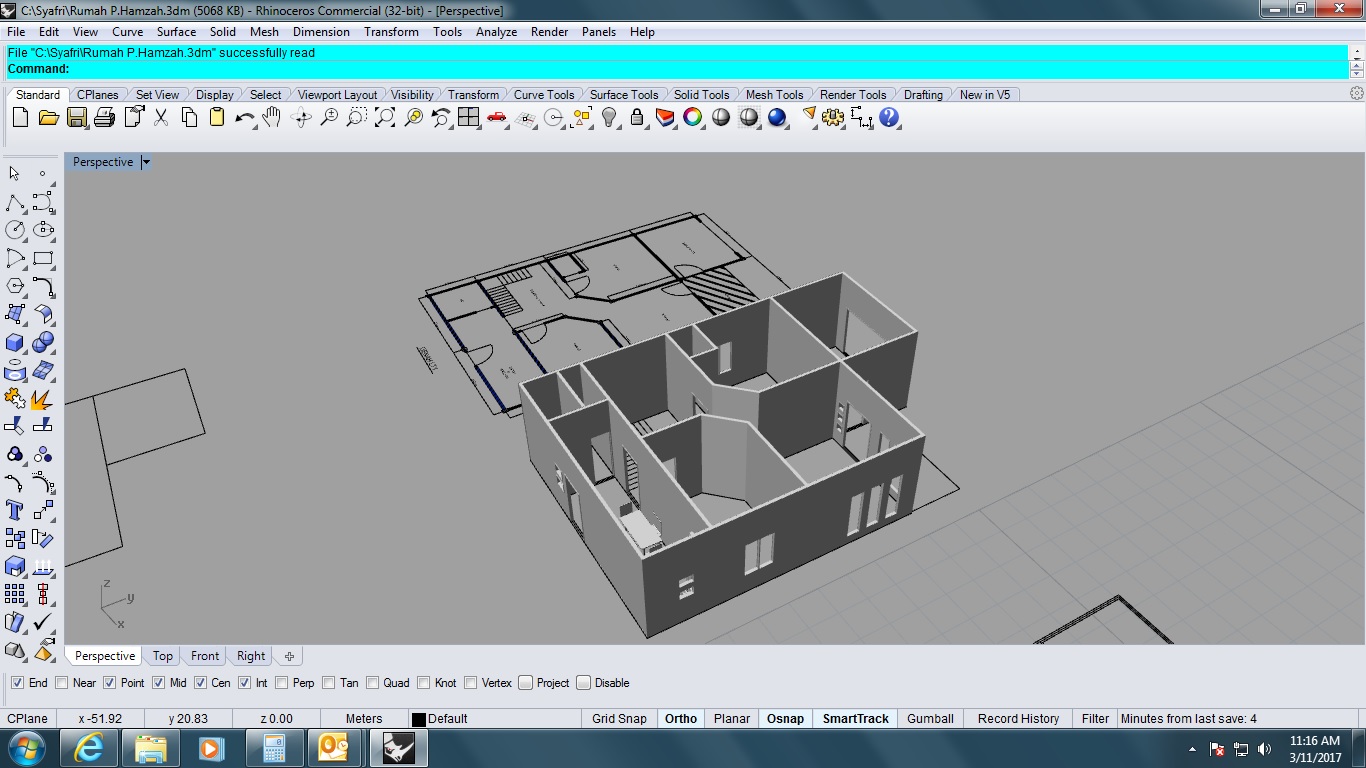Click the Explode tool icon

point(43,399)
